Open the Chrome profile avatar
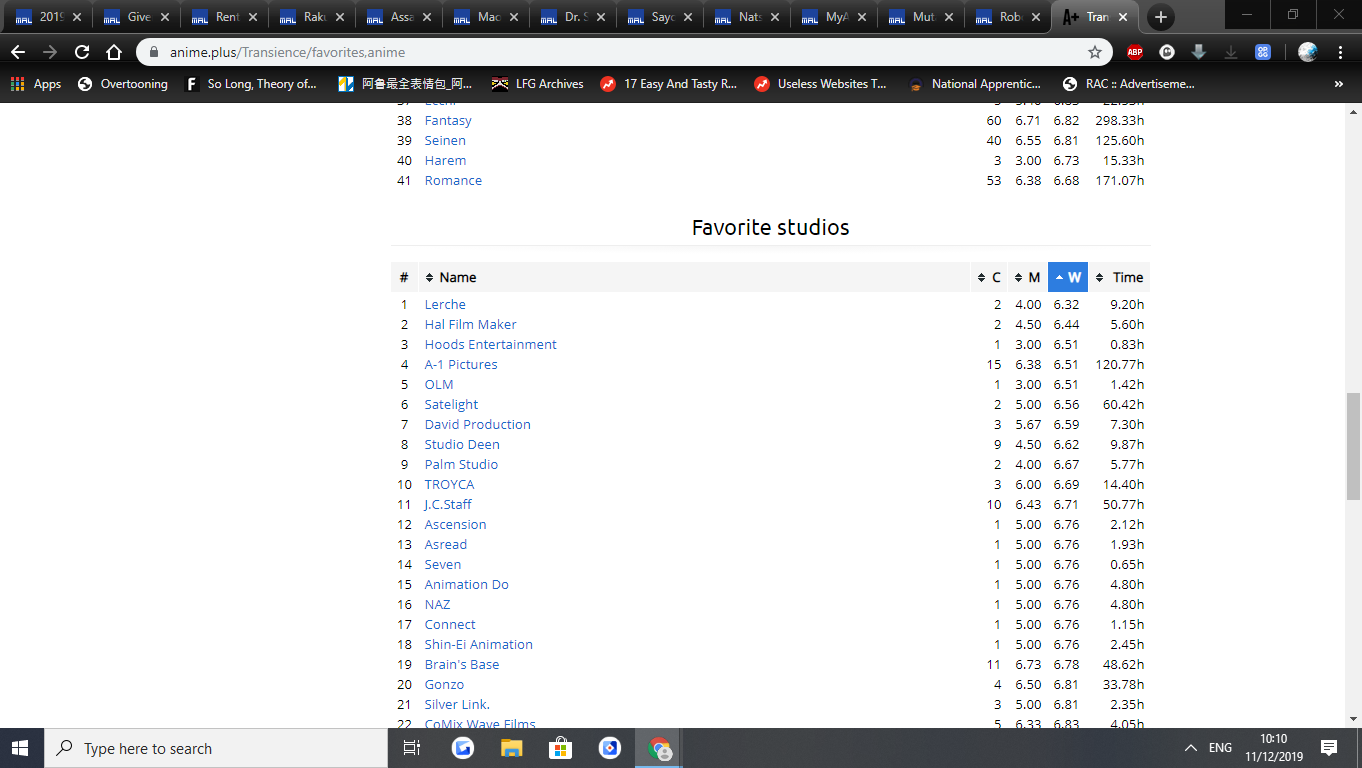The height and width of the screenshot is (768, 1362). pyautogui.click(x=1307, y=52)
